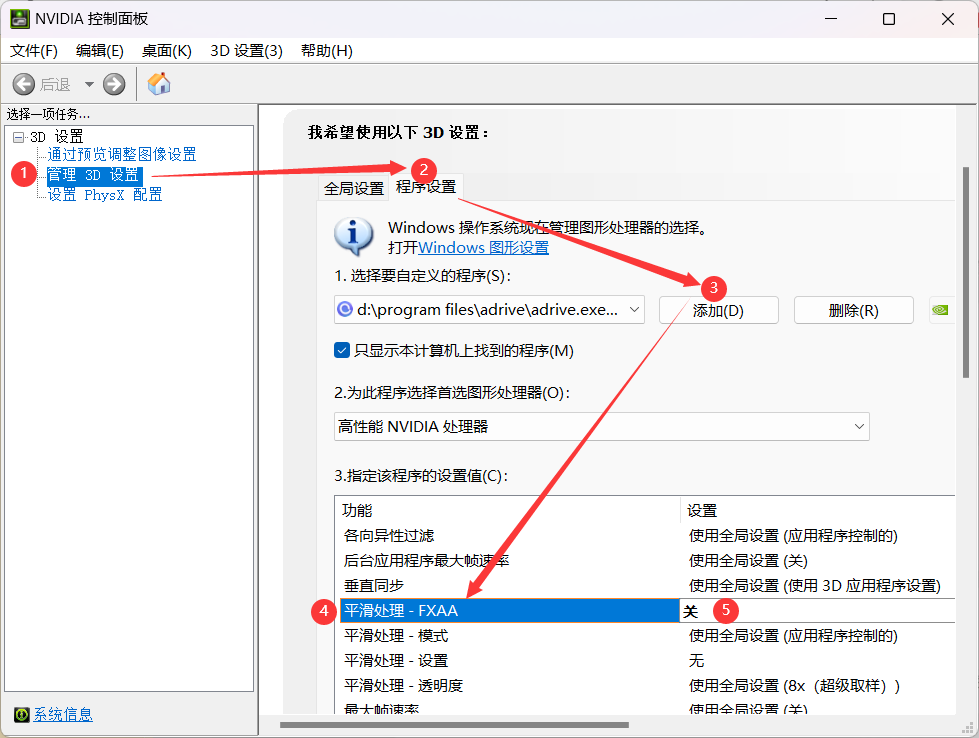
Task: Open the Windows 图形设置 link
Action: tap(483, 248)
